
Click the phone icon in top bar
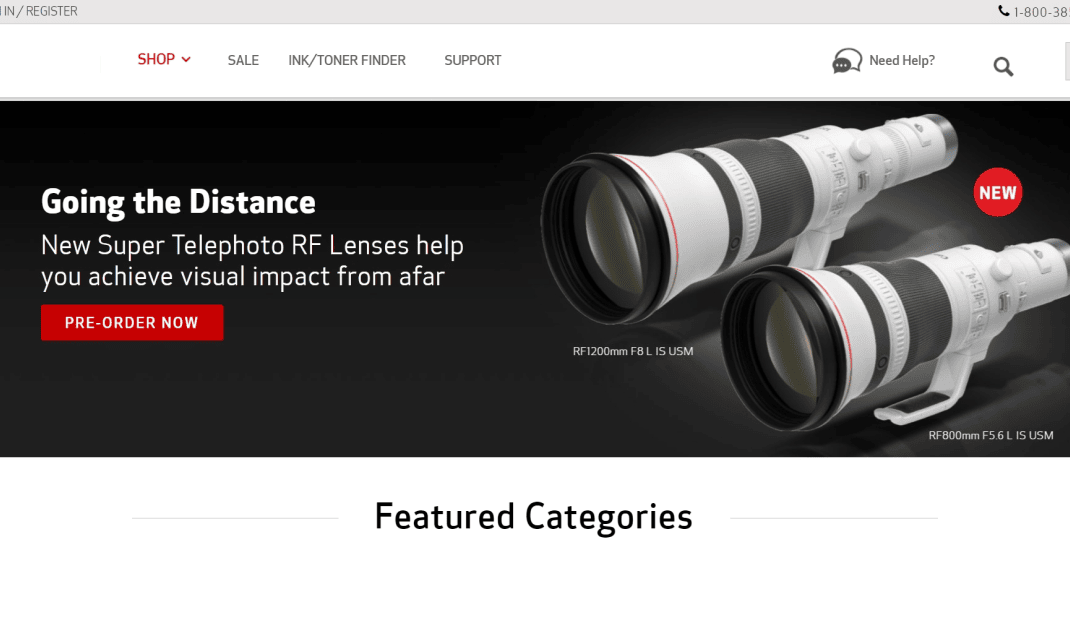point(1004,11)
